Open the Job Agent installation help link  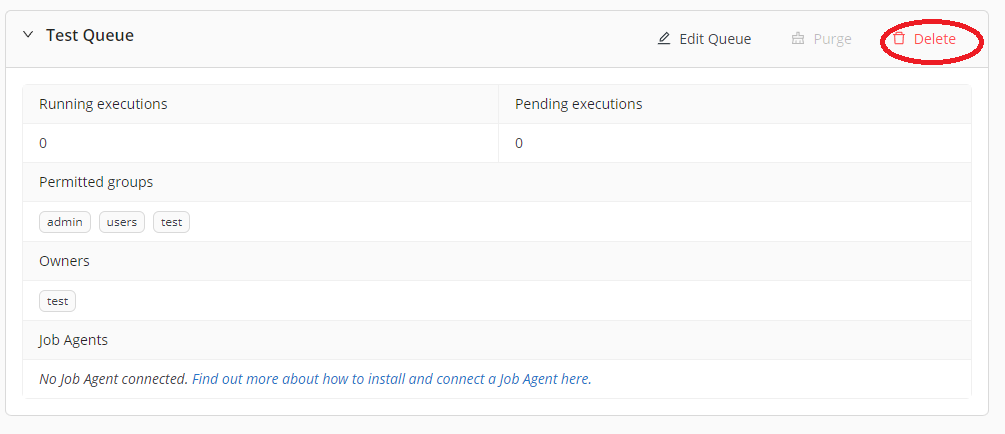[x=390, y=379]
